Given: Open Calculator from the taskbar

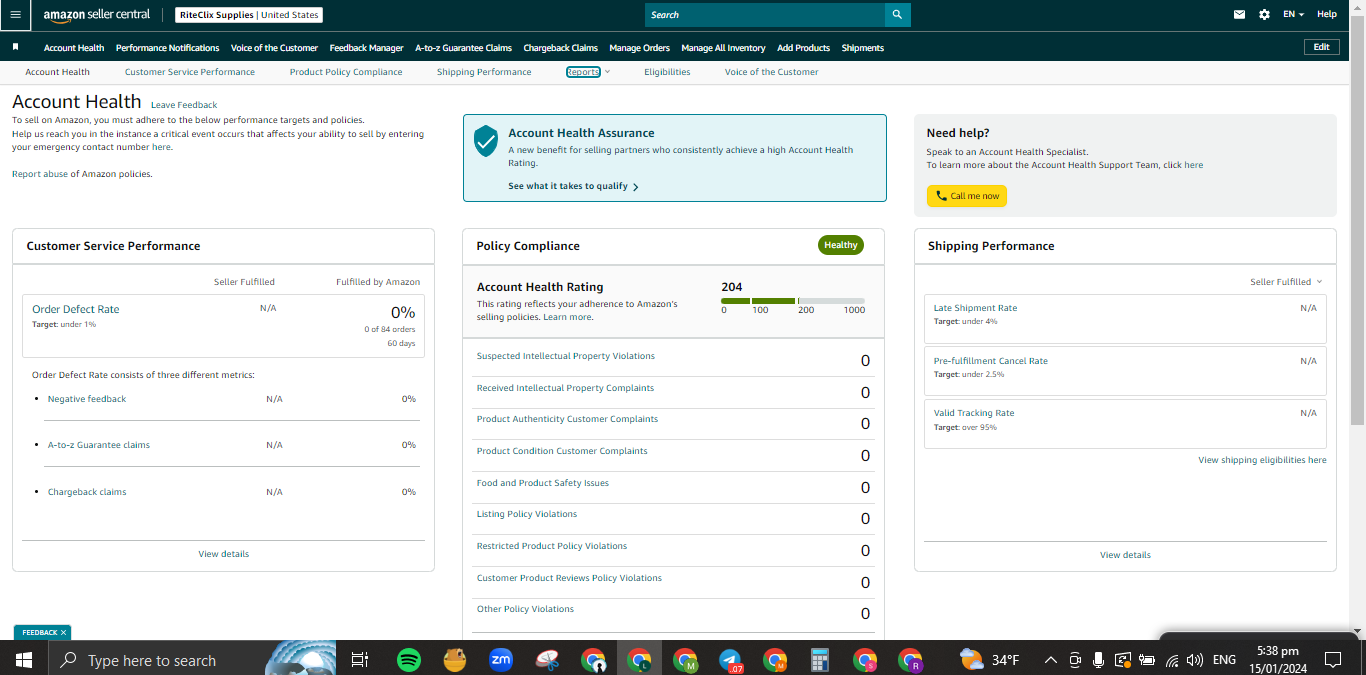Looking at the screenshot, I should pos(820,660).
